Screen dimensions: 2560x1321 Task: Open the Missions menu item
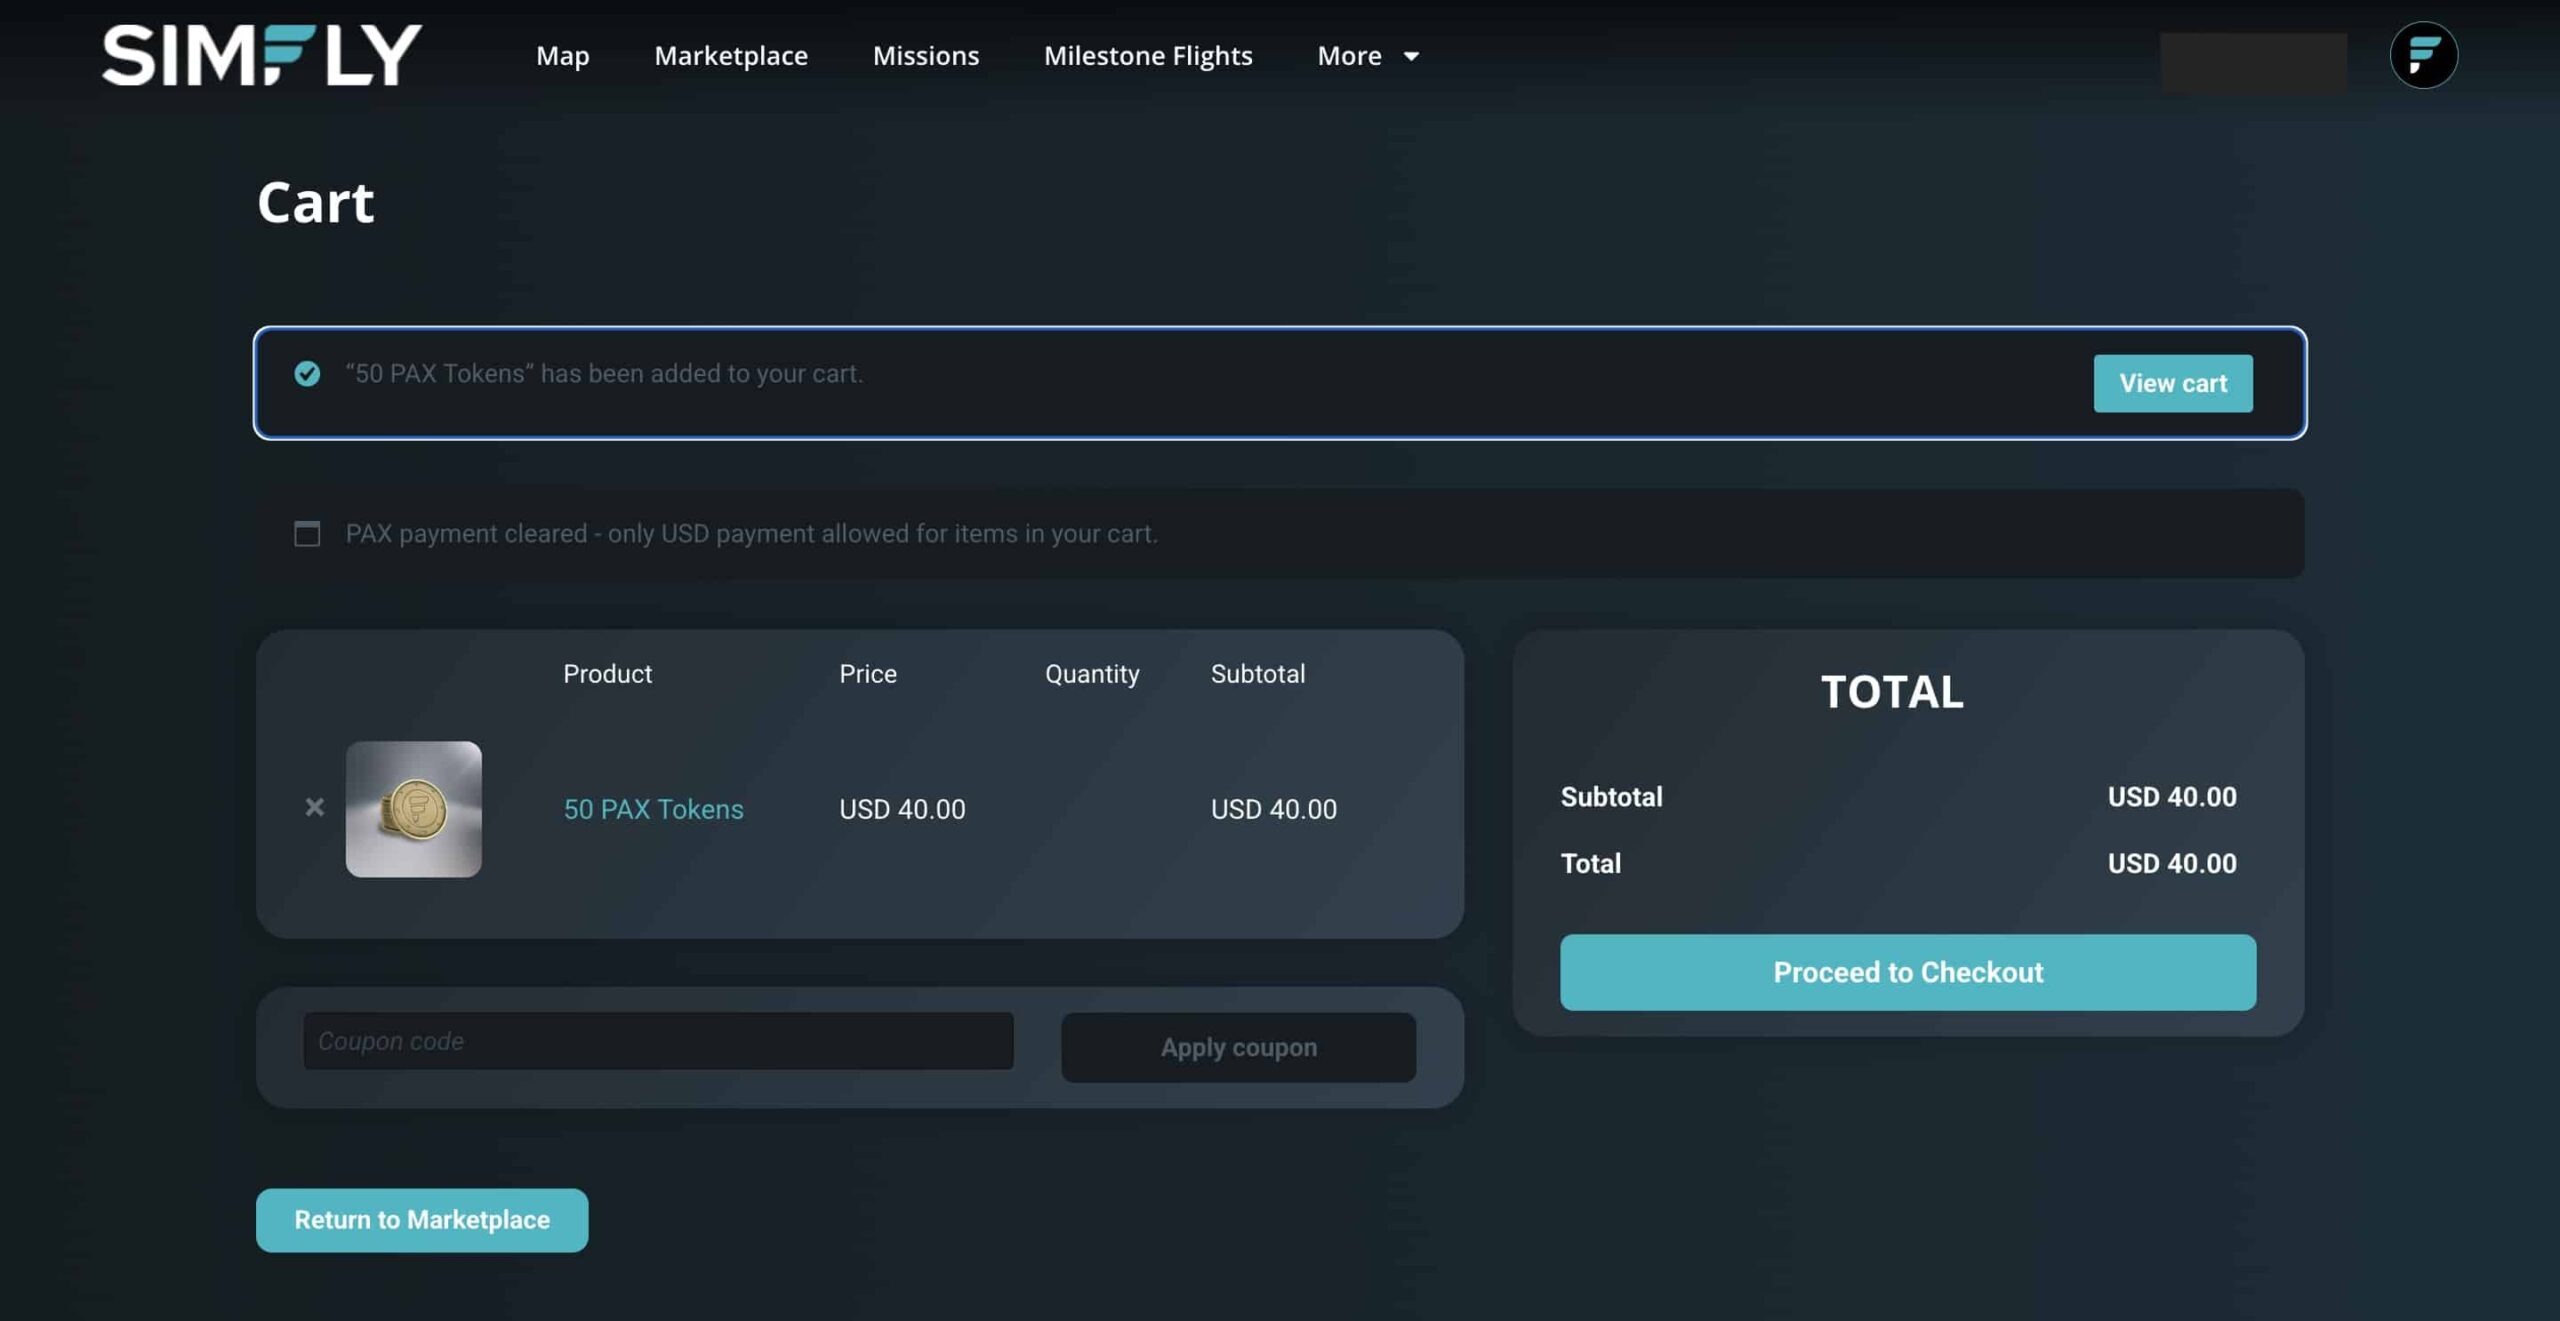tap(925, 55)
